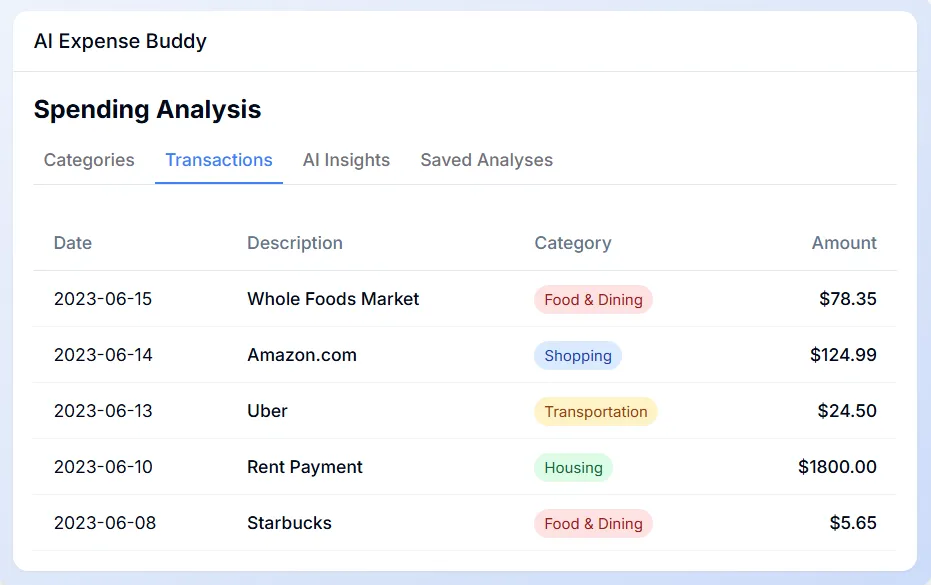Switch to the Transactions tab

219,160
